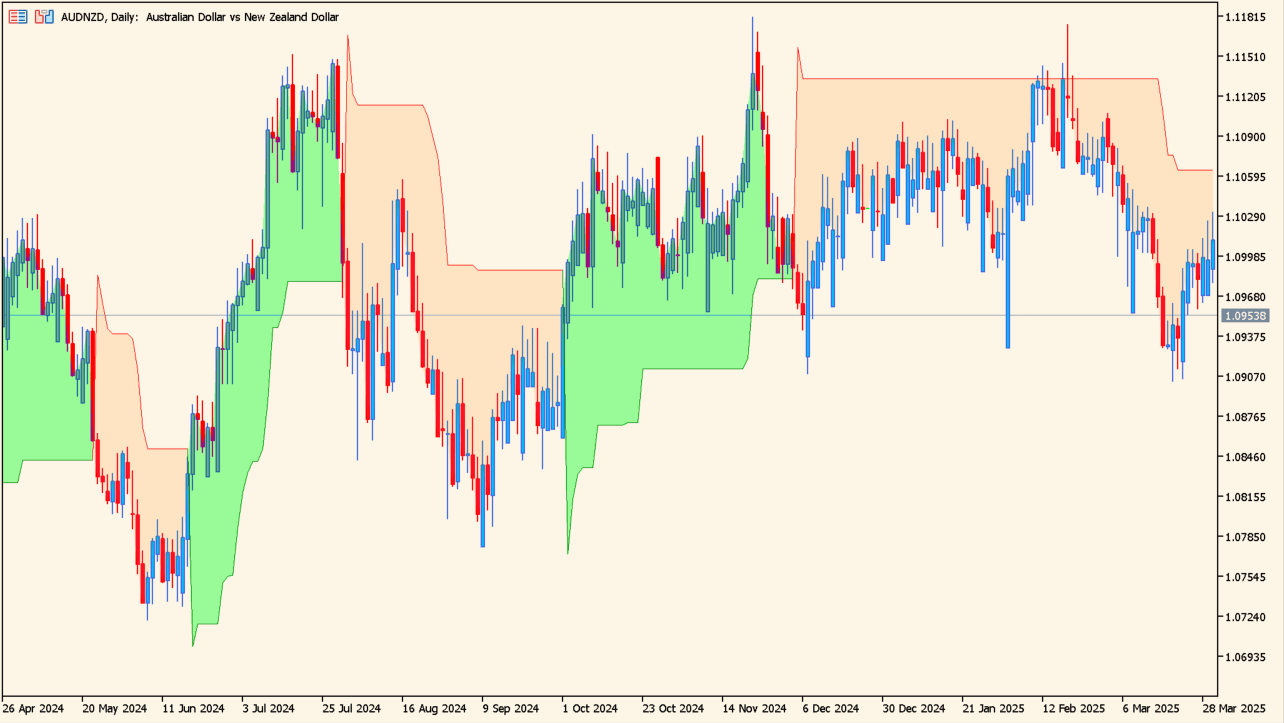The image size is (1284, 723).
Task: Click the 26 Apr 2024 date label
Action: click(33, 708)
